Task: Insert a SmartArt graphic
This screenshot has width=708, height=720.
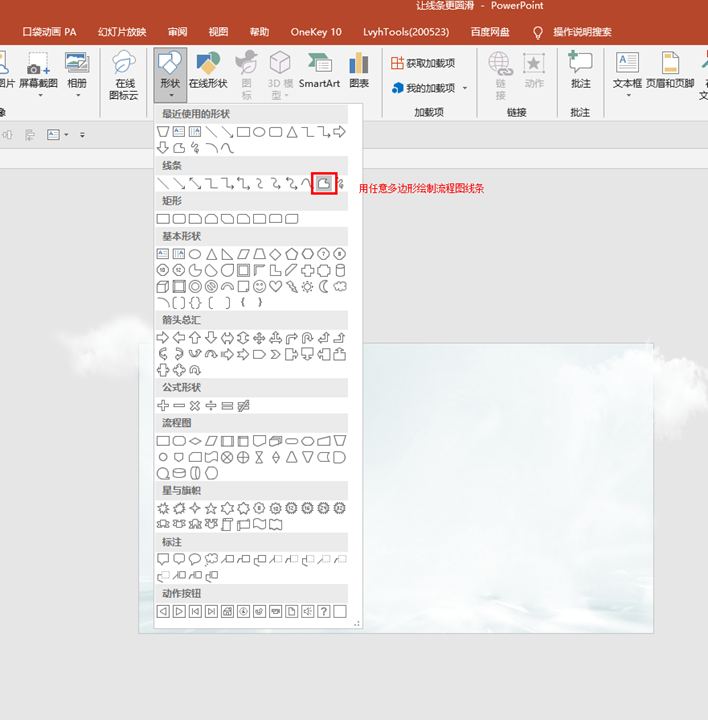Action: tap(320, 71)
